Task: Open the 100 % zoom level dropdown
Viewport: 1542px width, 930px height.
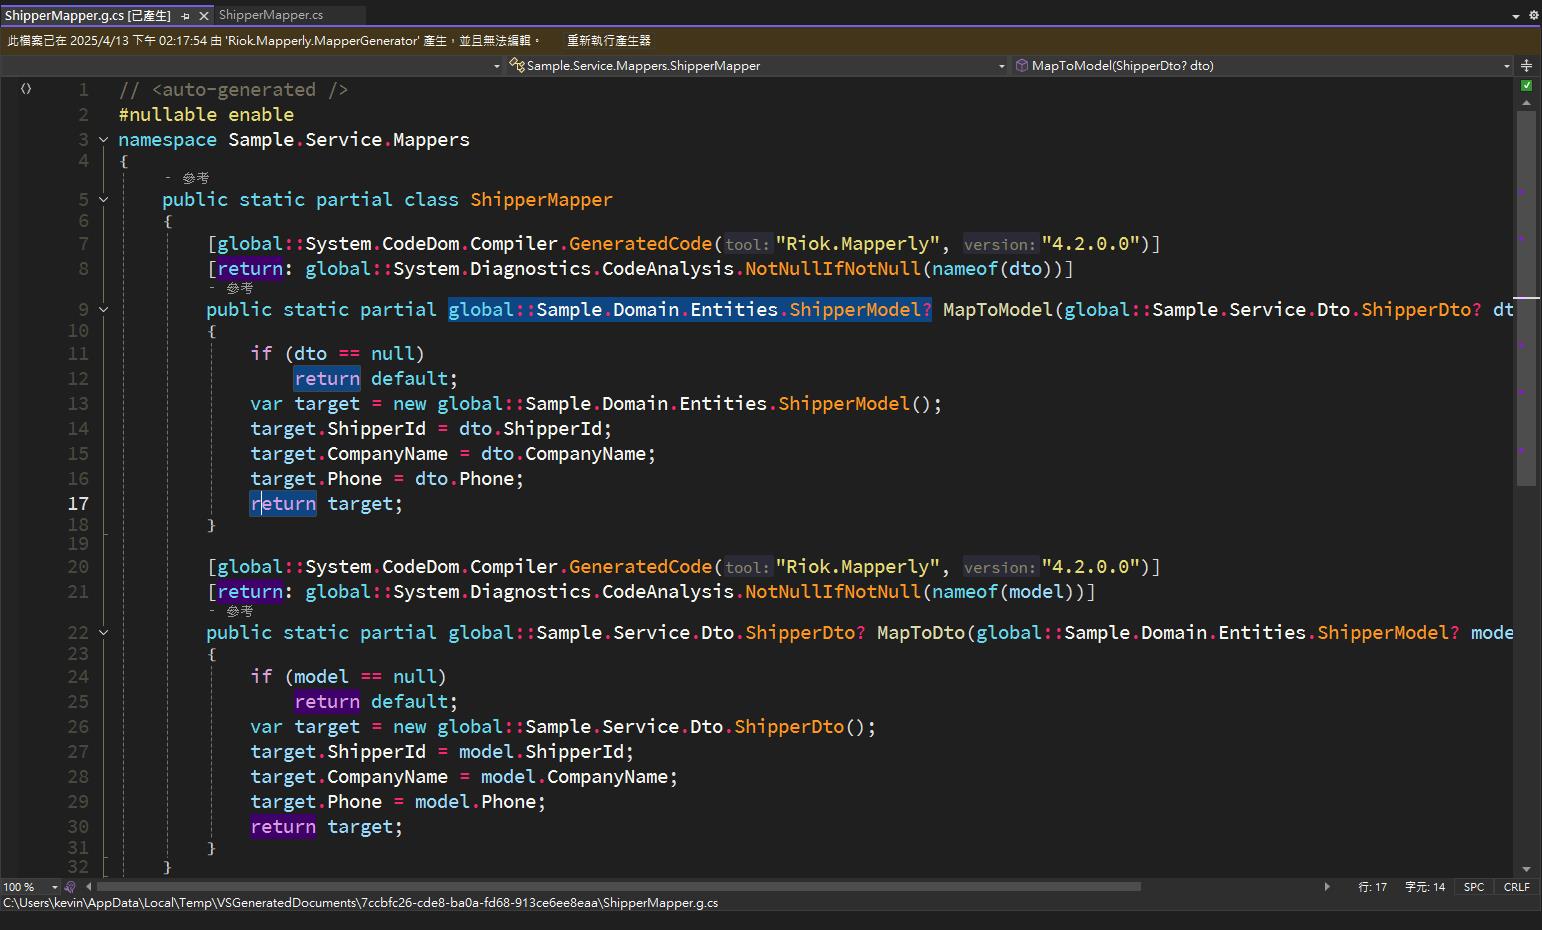Action: point(54,887)
